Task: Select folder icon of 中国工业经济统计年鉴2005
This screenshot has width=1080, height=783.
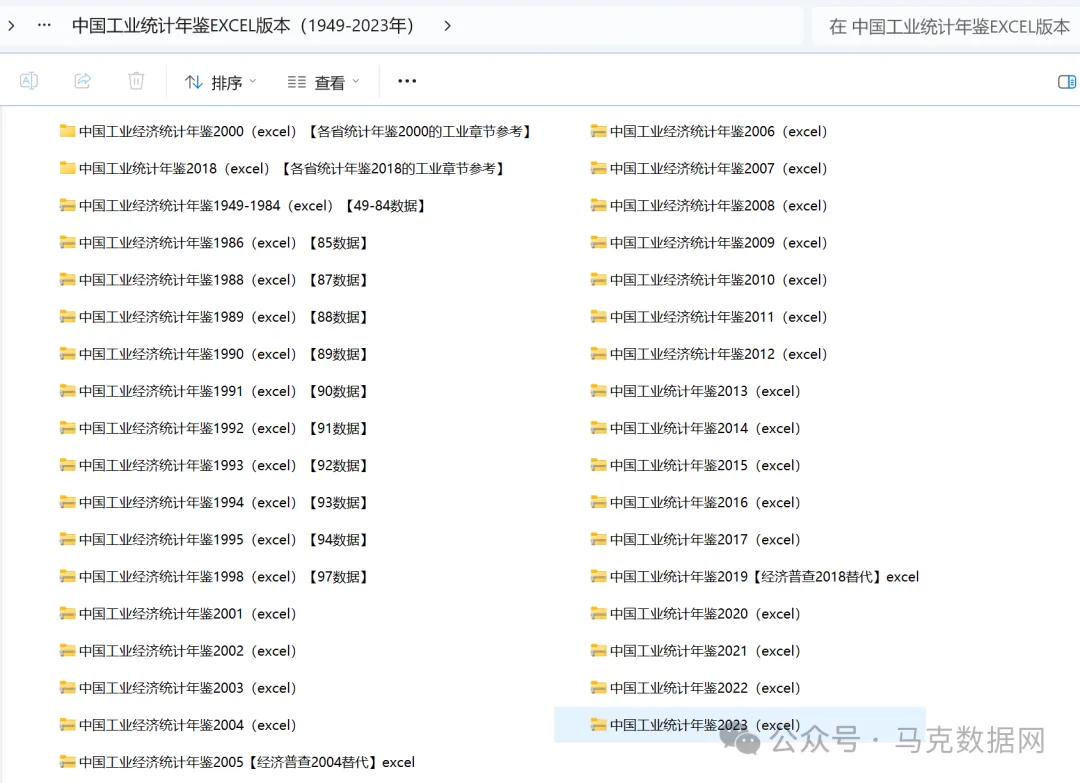Action: coord(68,762)
